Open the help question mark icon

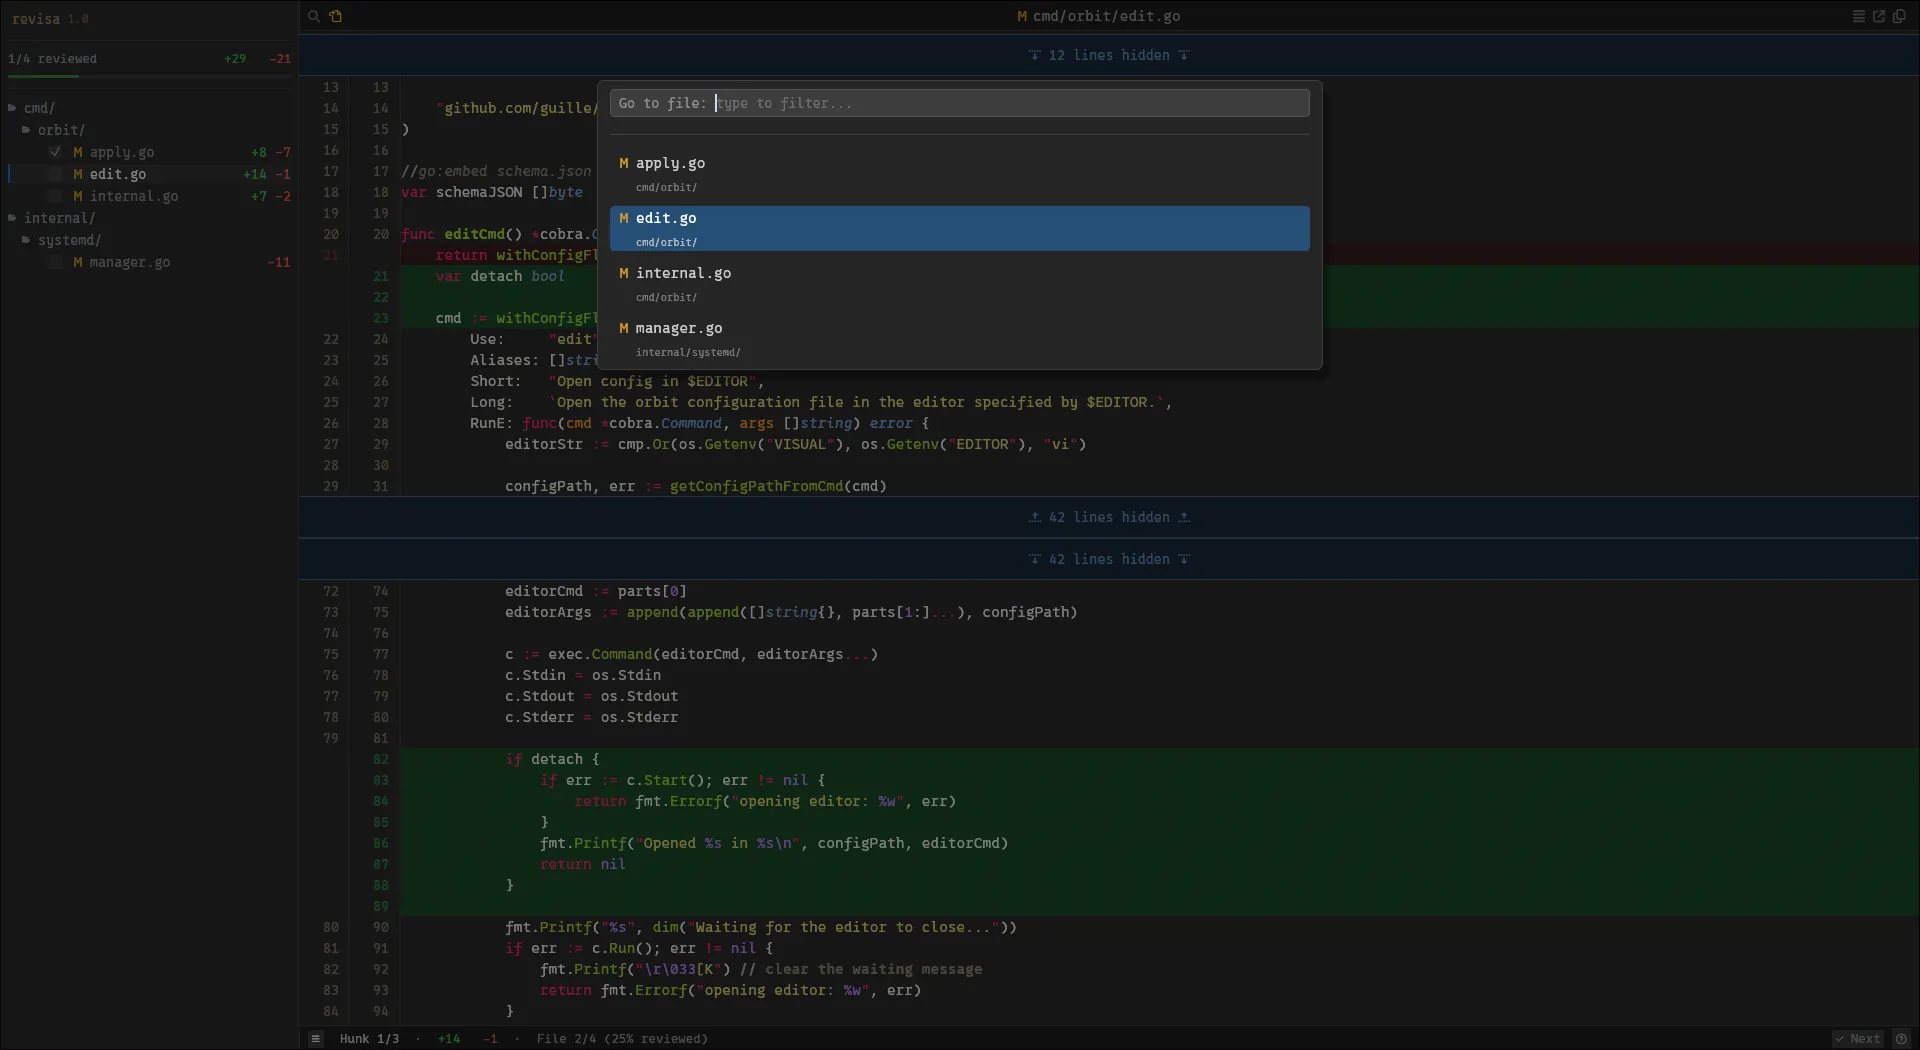click(x=1902, y=1039)
